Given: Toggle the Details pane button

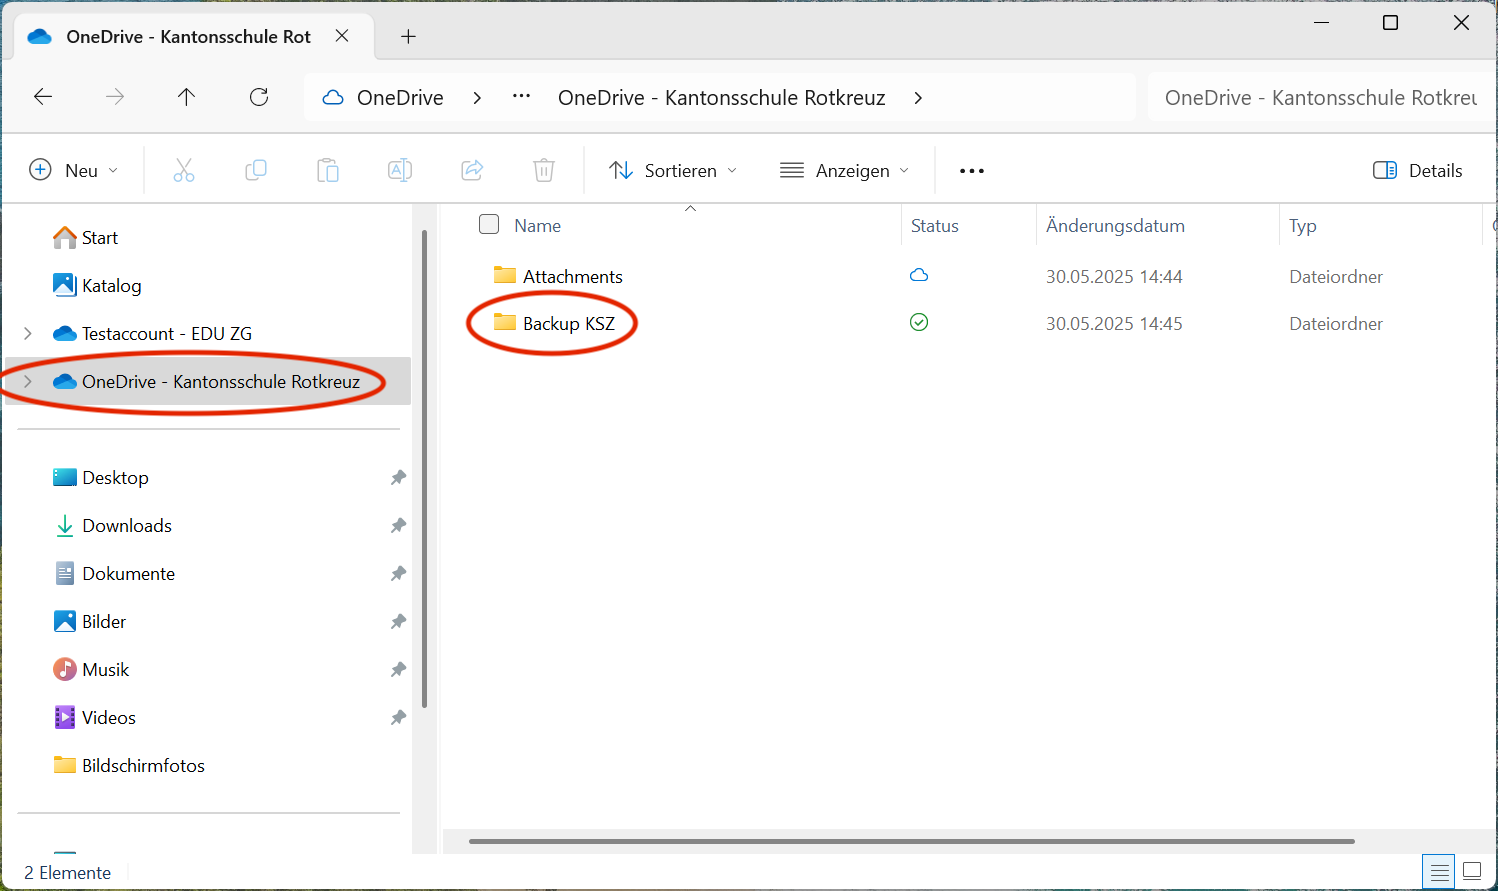Looking at the screenshot, I should (x=1418, y=170).
